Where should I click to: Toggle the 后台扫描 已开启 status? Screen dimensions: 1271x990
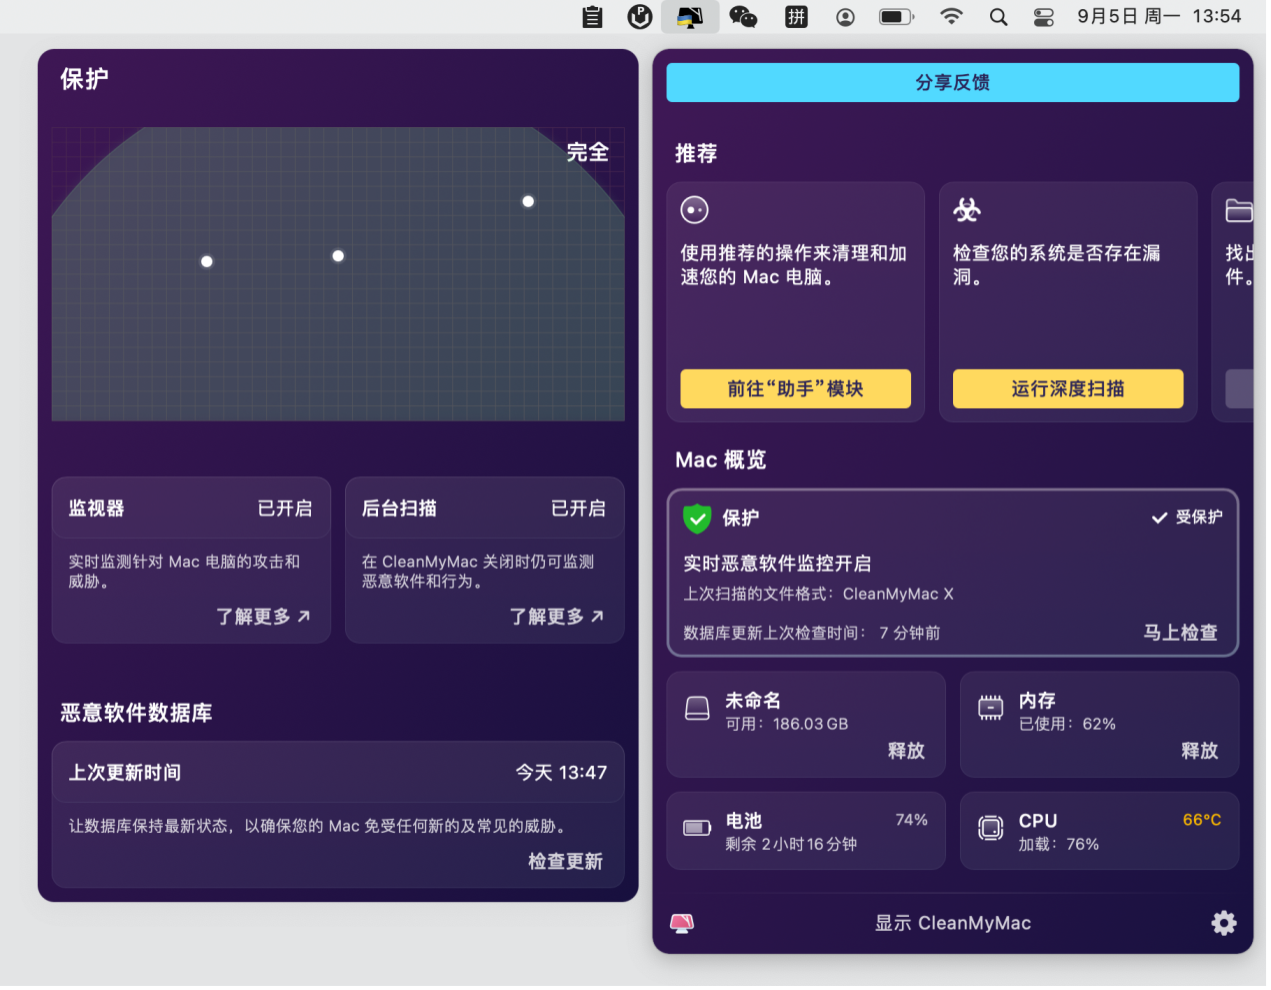(578, 508)
